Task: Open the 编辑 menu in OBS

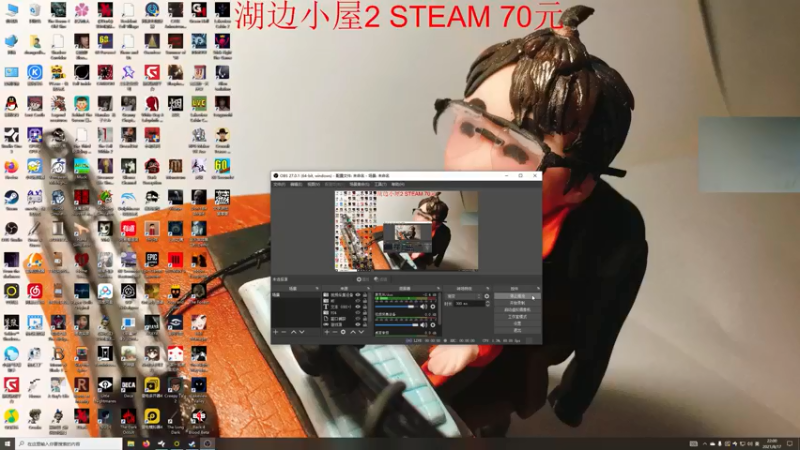Action: tap(296, 184)
